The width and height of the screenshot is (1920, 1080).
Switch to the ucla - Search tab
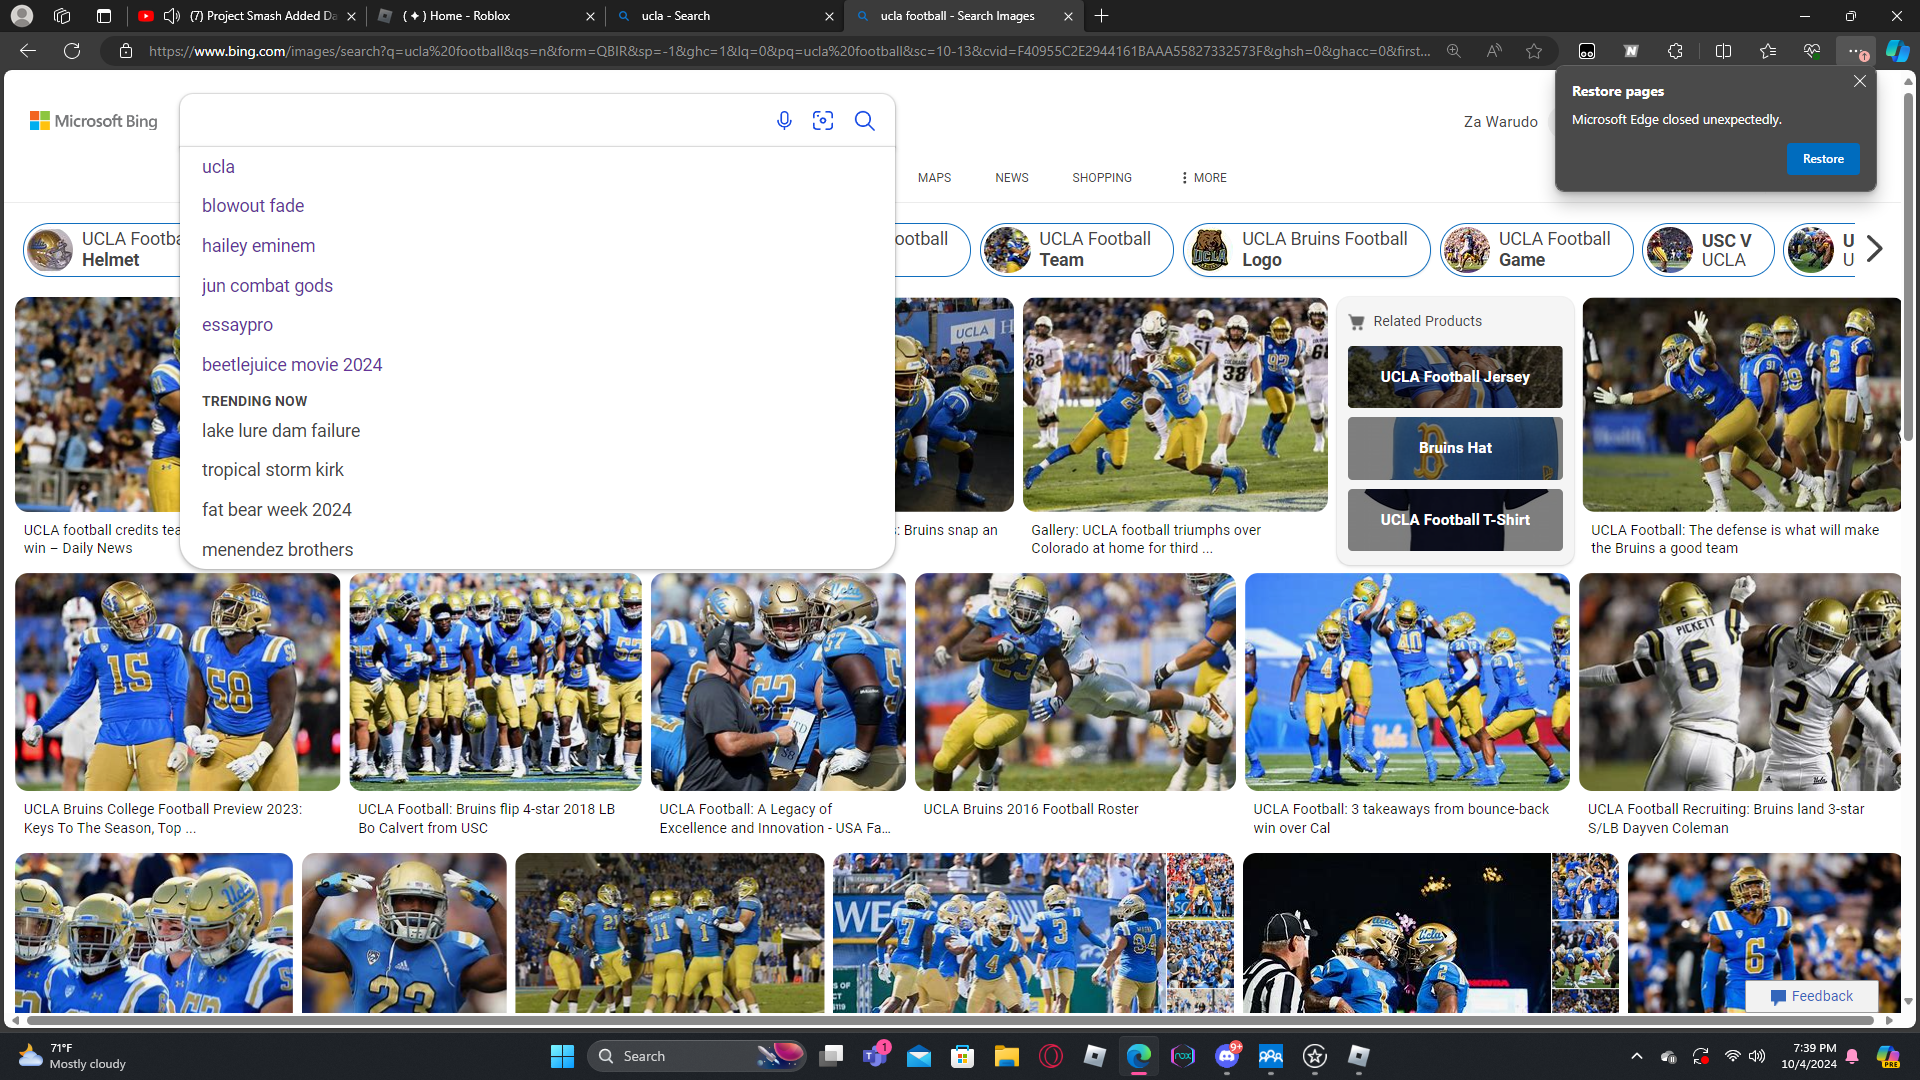tap(724, 16)
